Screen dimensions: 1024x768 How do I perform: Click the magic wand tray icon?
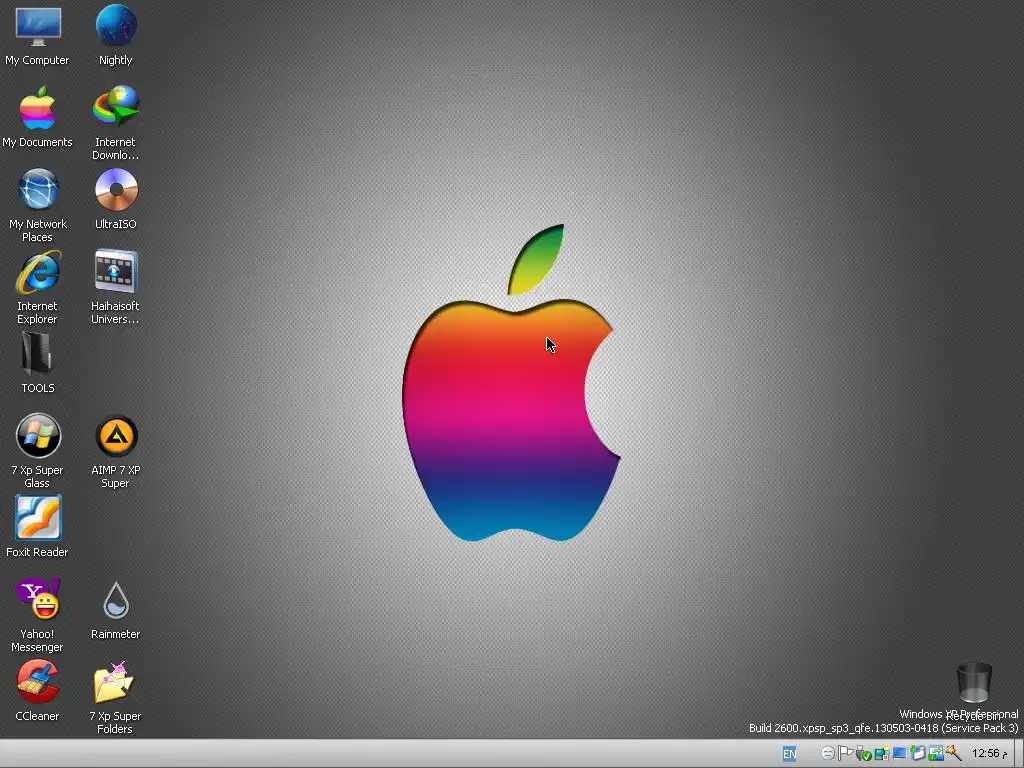click(x=954, y=753)
